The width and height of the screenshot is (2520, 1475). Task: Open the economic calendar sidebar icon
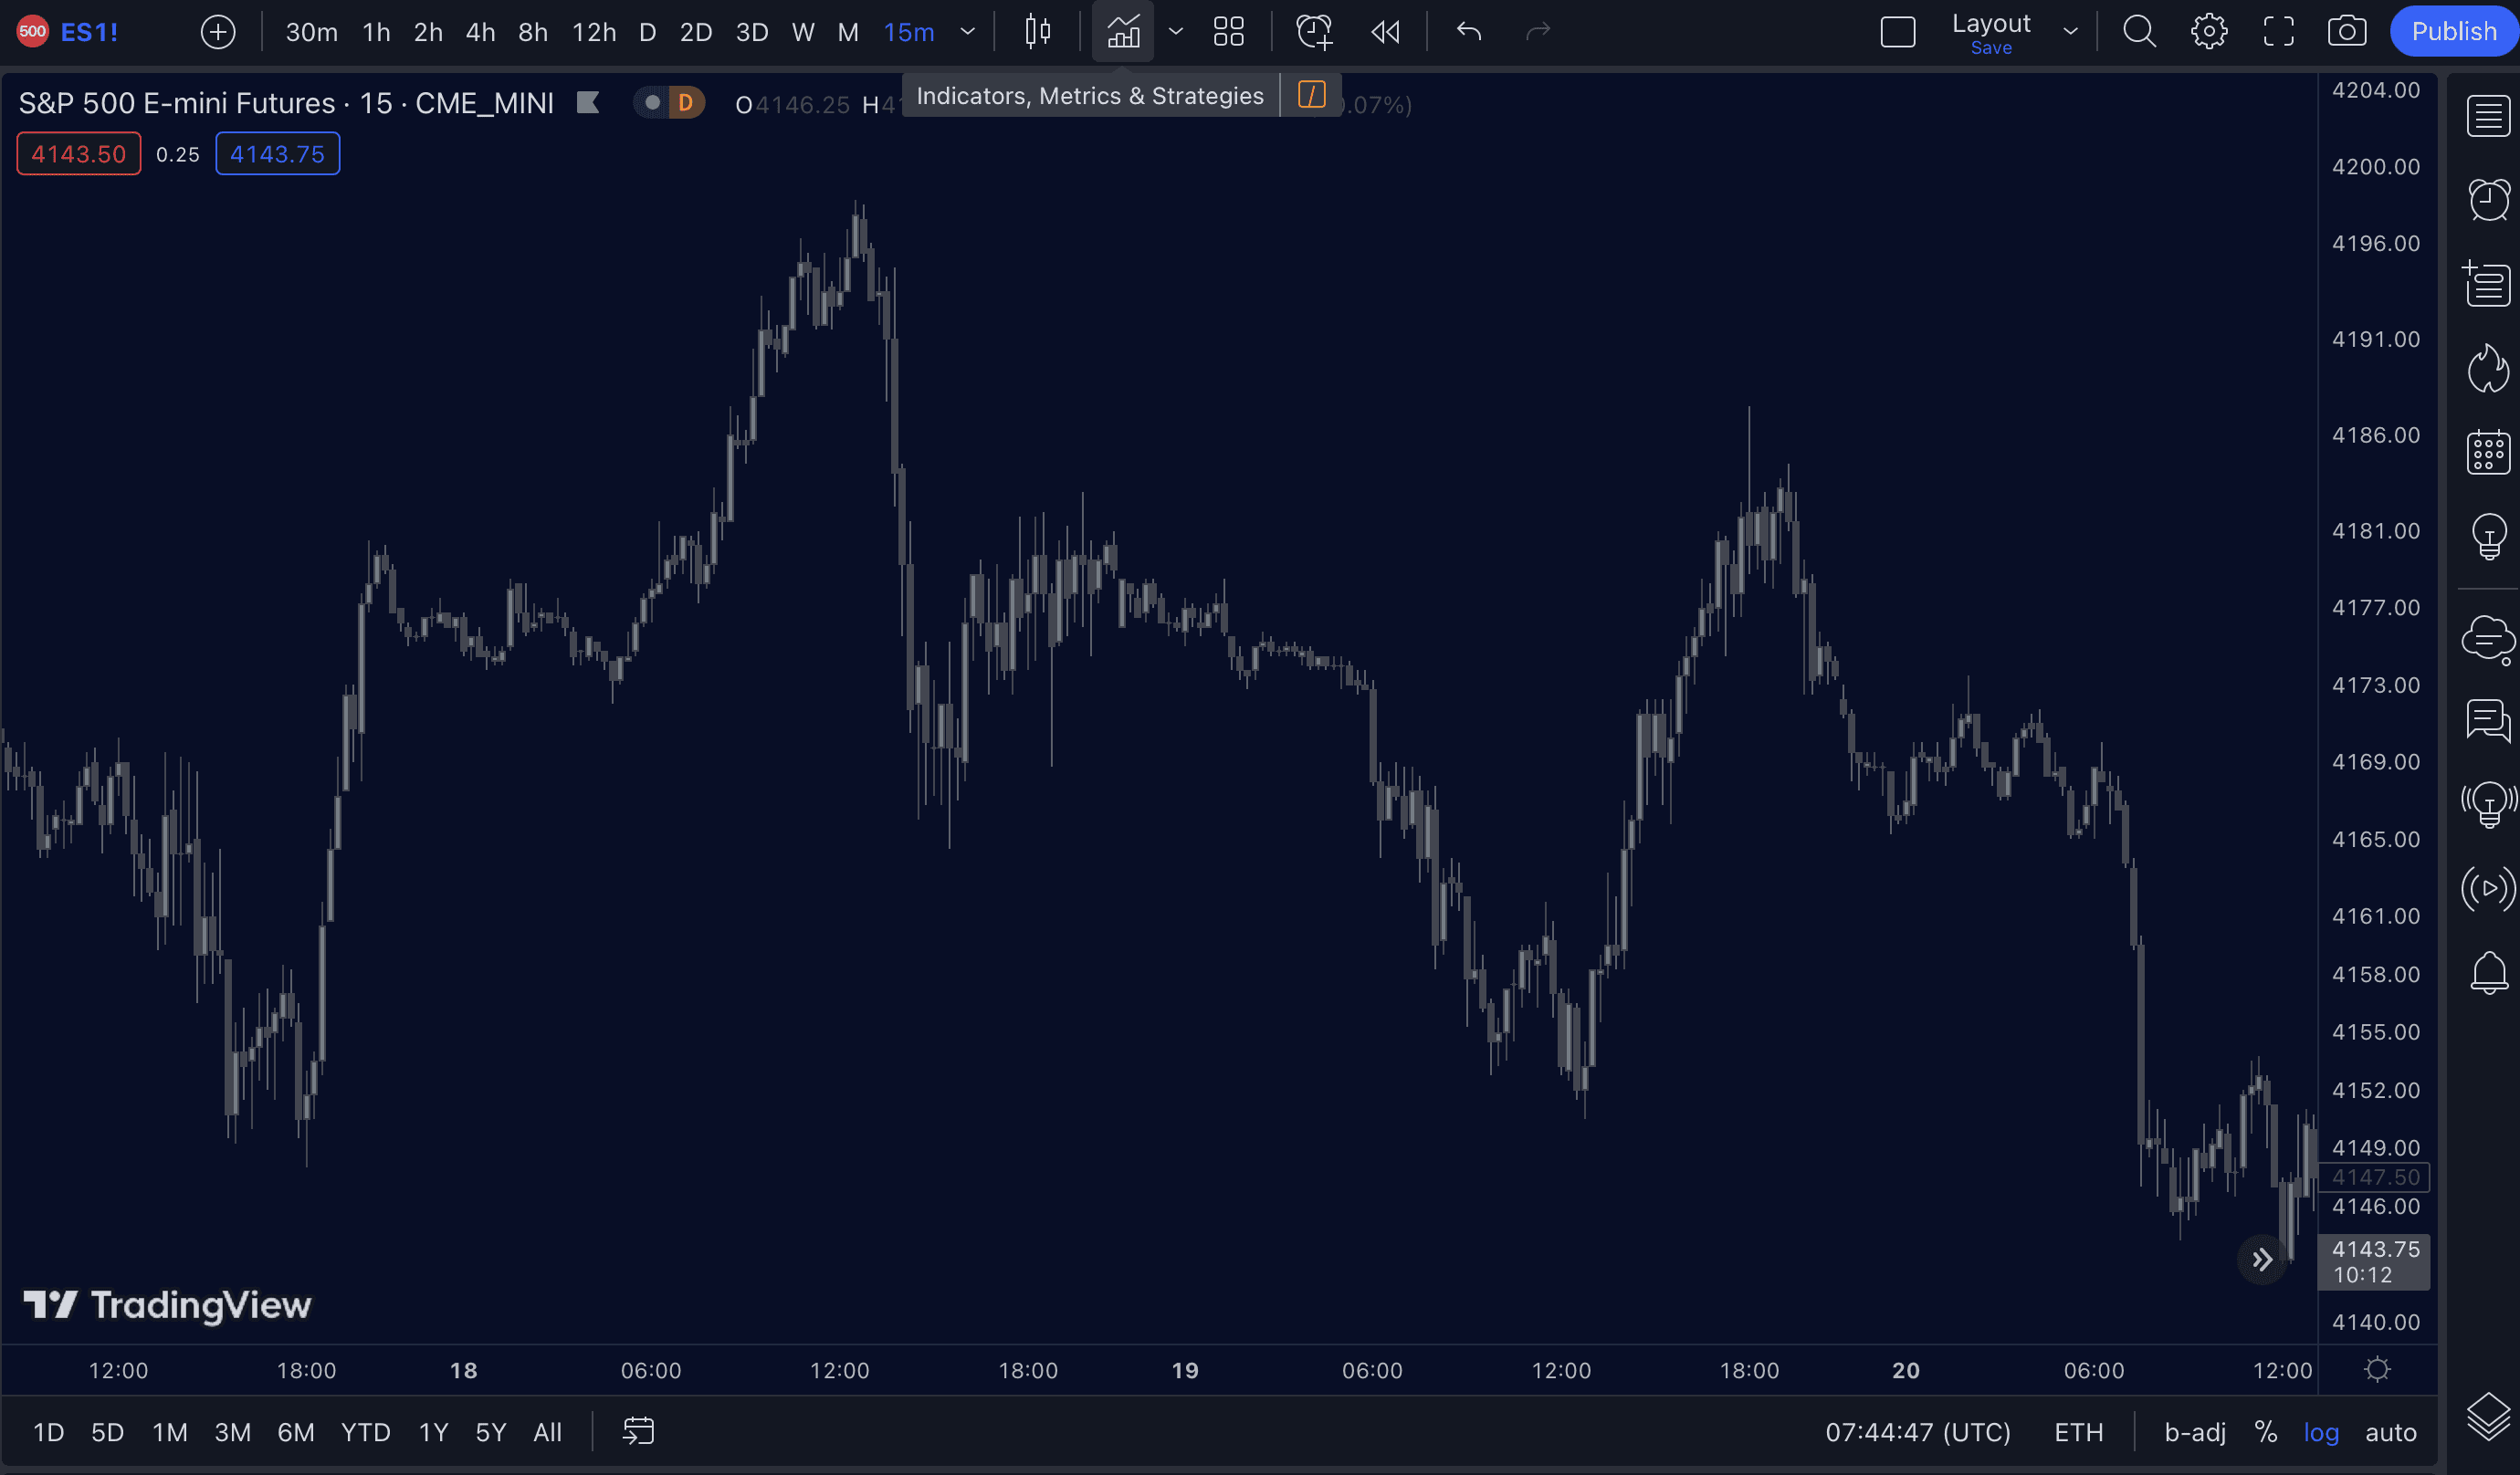pos(2488,452)
